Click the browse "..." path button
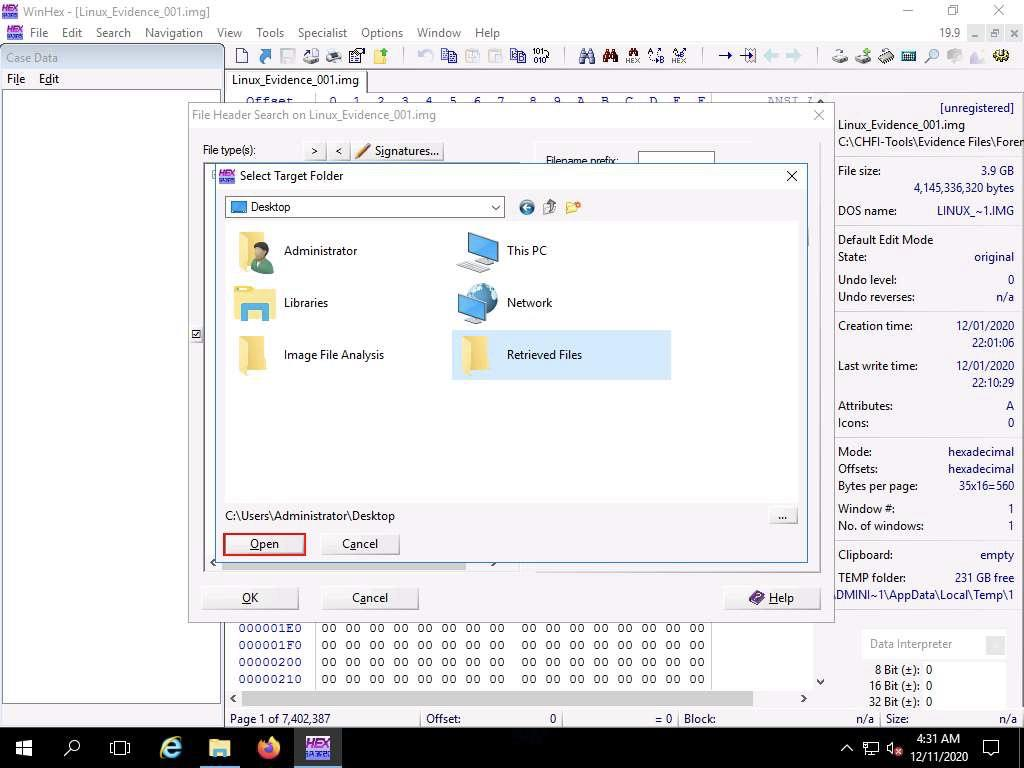The image size is (1024, 768). (x=782, y=517)
